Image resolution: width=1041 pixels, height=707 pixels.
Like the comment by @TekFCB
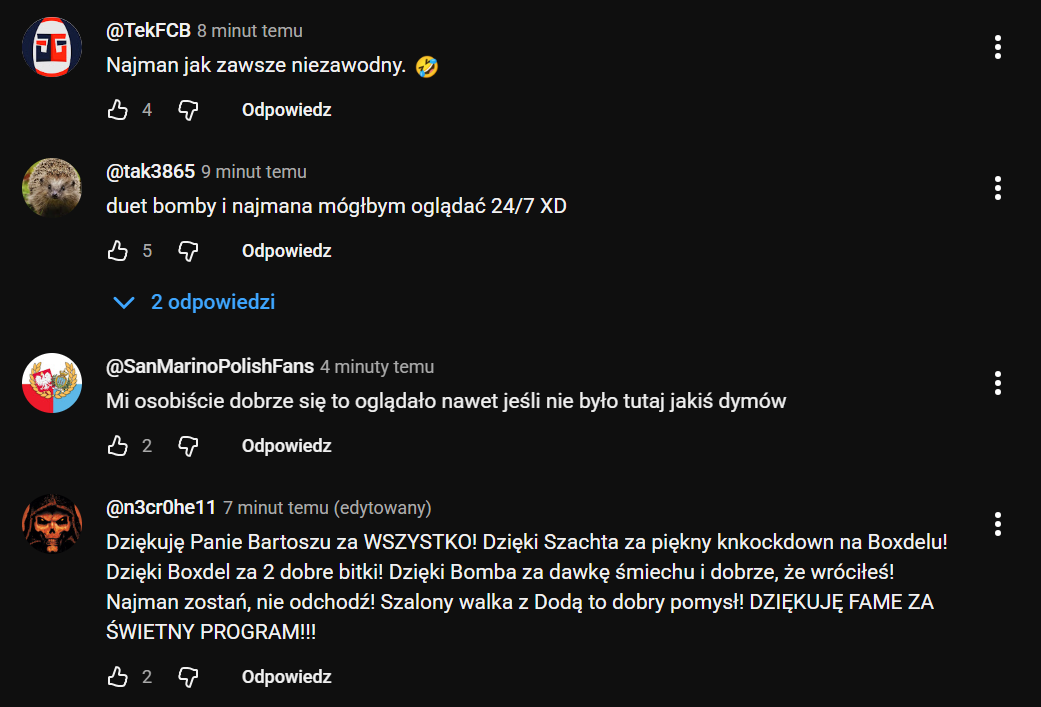click(x=118, y=110)
